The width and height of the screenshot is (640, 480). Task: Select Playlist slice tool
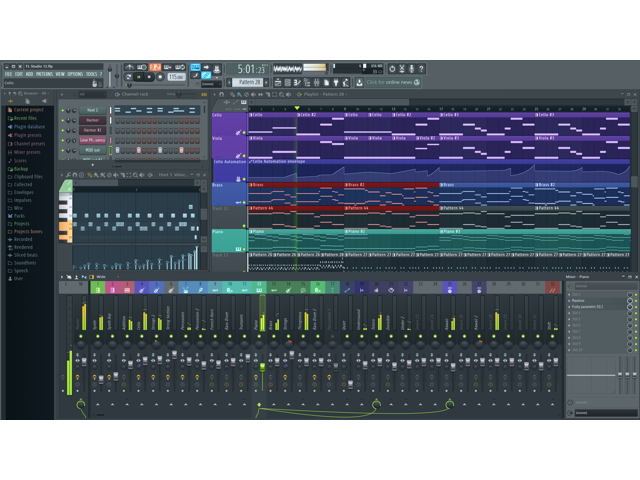point(267,94)
